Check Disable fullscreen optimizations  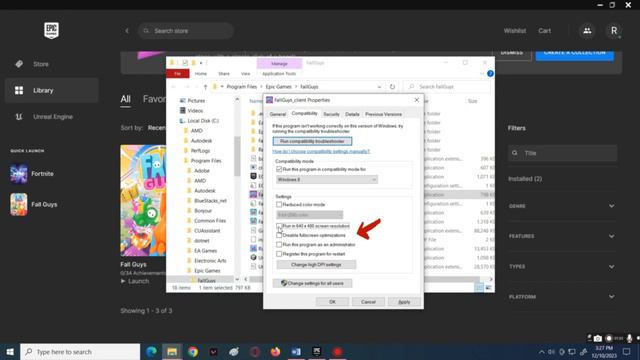(x=279, y=235)
